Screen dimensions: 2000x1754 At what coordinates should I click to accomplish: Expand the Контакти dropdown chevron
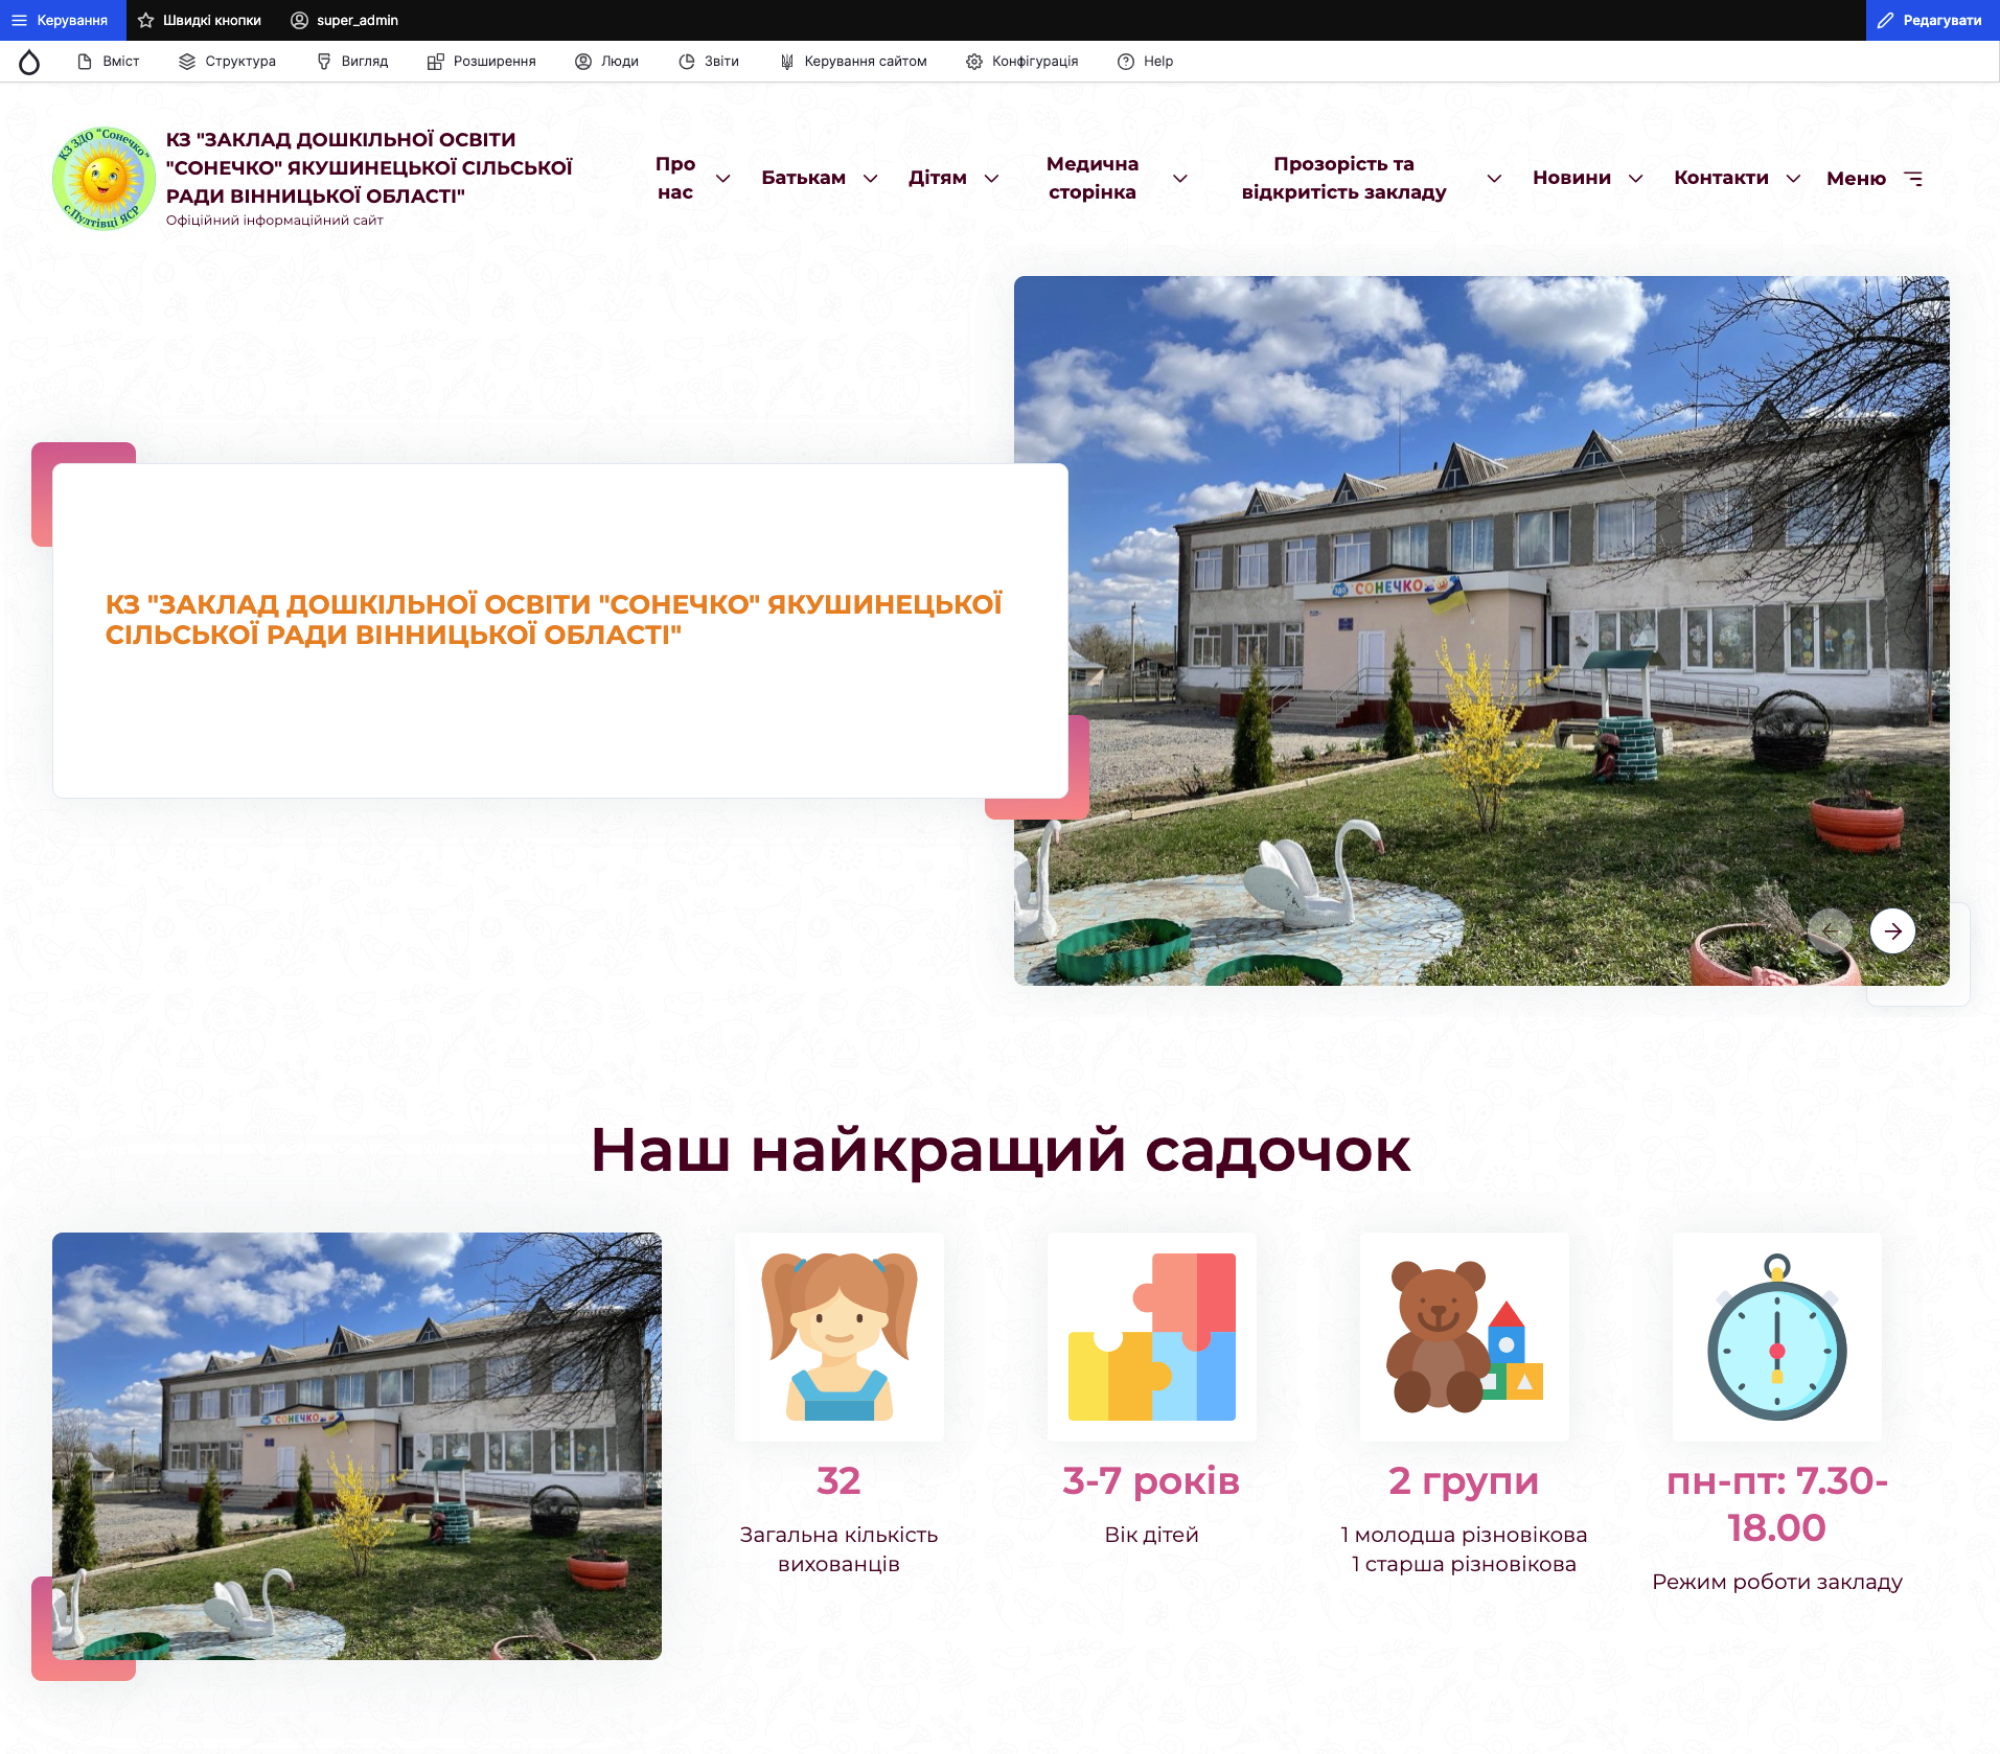1793,178
